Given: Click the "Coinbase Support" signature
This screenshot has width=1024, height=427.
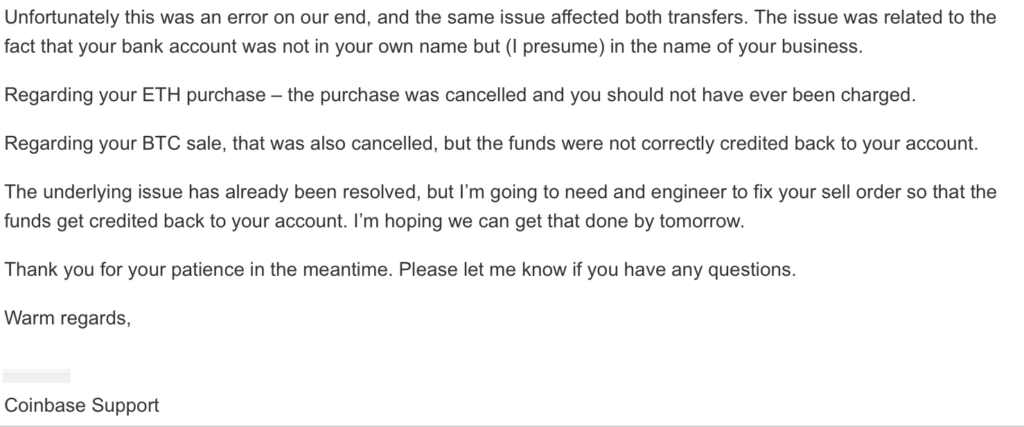Looking at the screenshot, I should coord(82,405).
